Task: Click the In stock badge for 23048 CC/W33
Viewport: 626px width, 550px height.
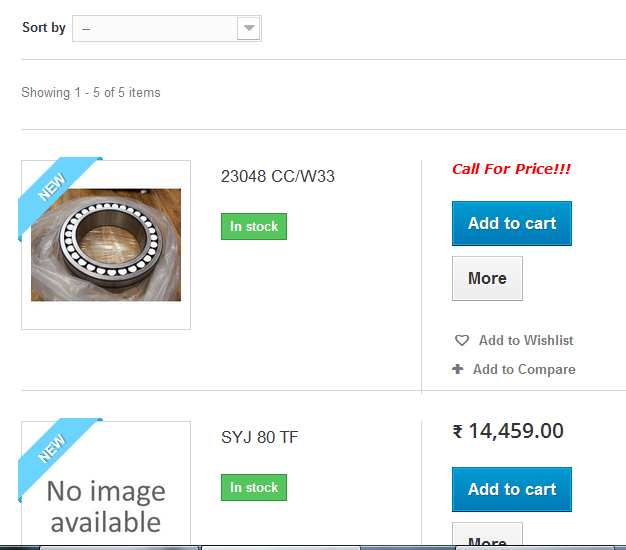Action: (x=254, y=226)
